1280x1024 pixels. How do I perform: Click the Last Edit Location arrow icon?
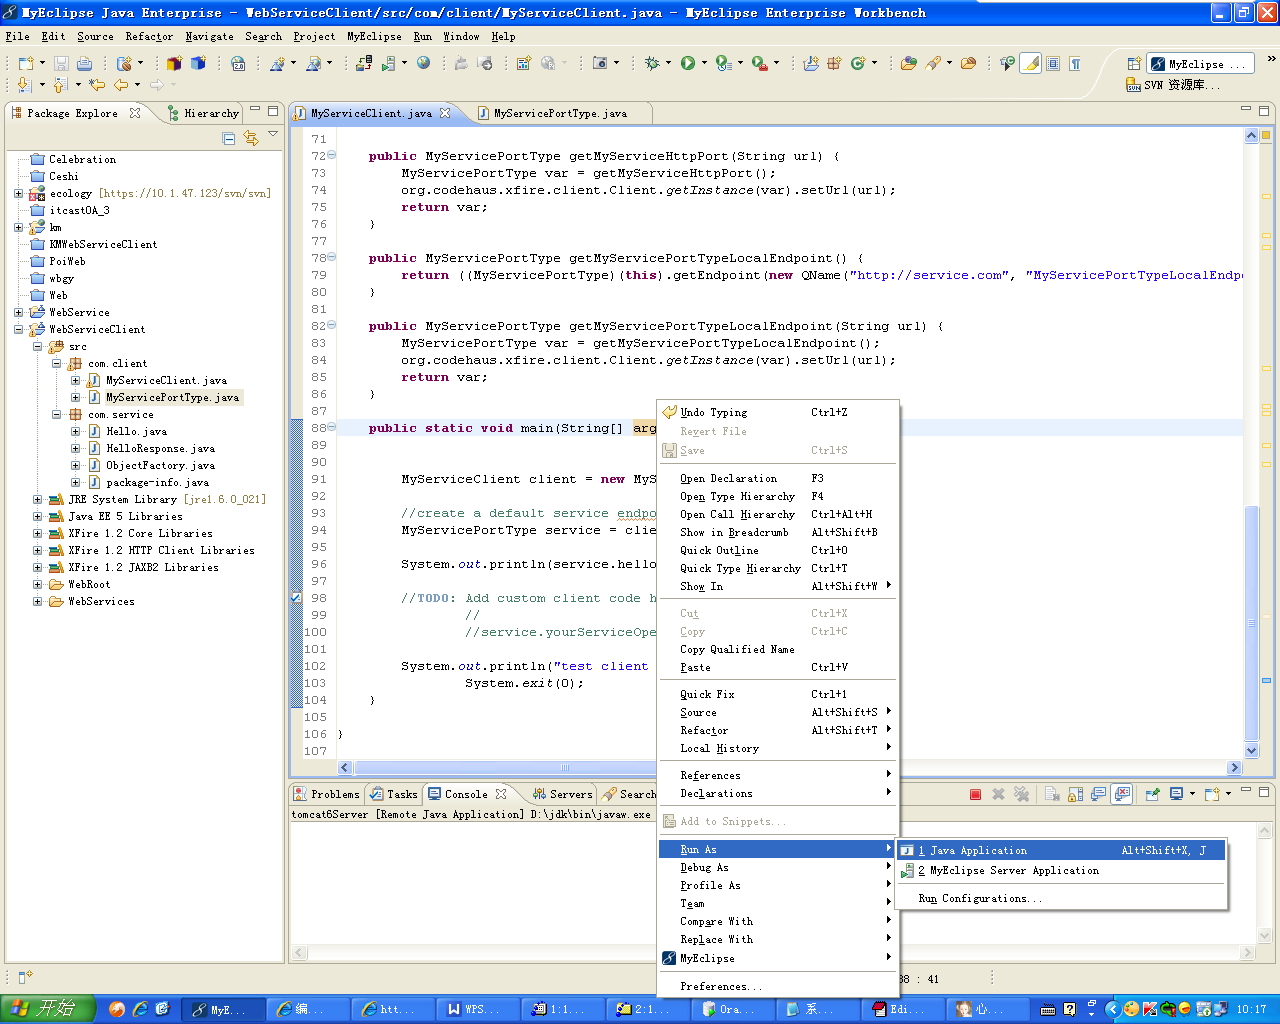[x=97, y=85]
